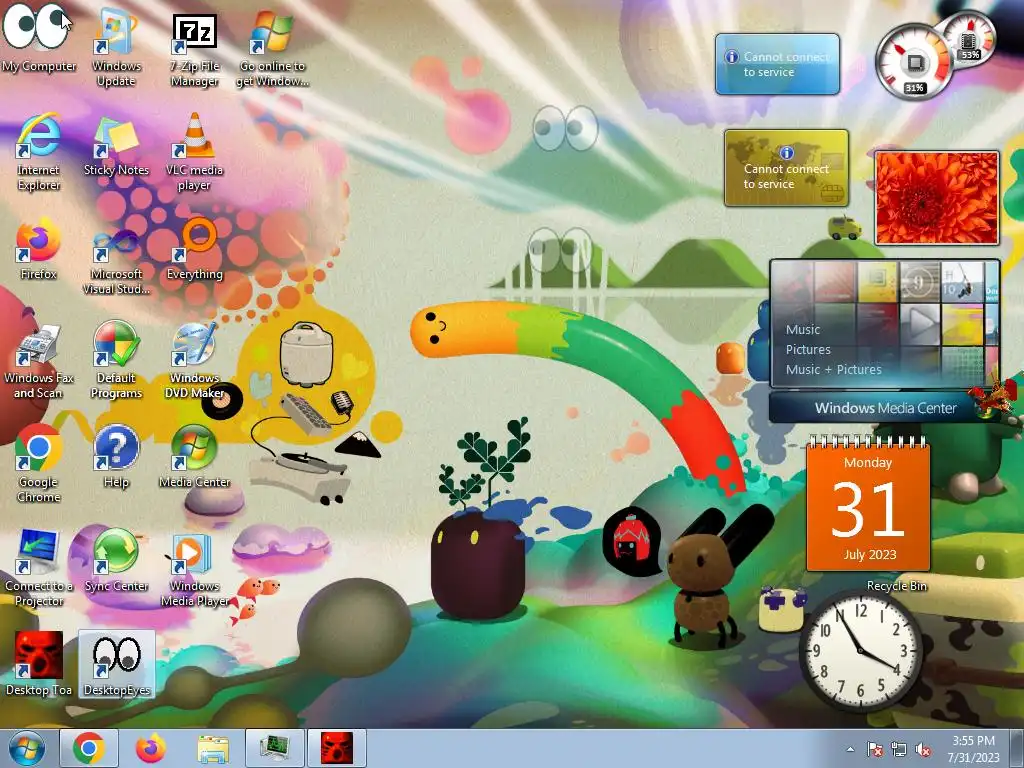Click the network status tray icon
This screenshot has width=1024, height=768.
click(899, 750)
